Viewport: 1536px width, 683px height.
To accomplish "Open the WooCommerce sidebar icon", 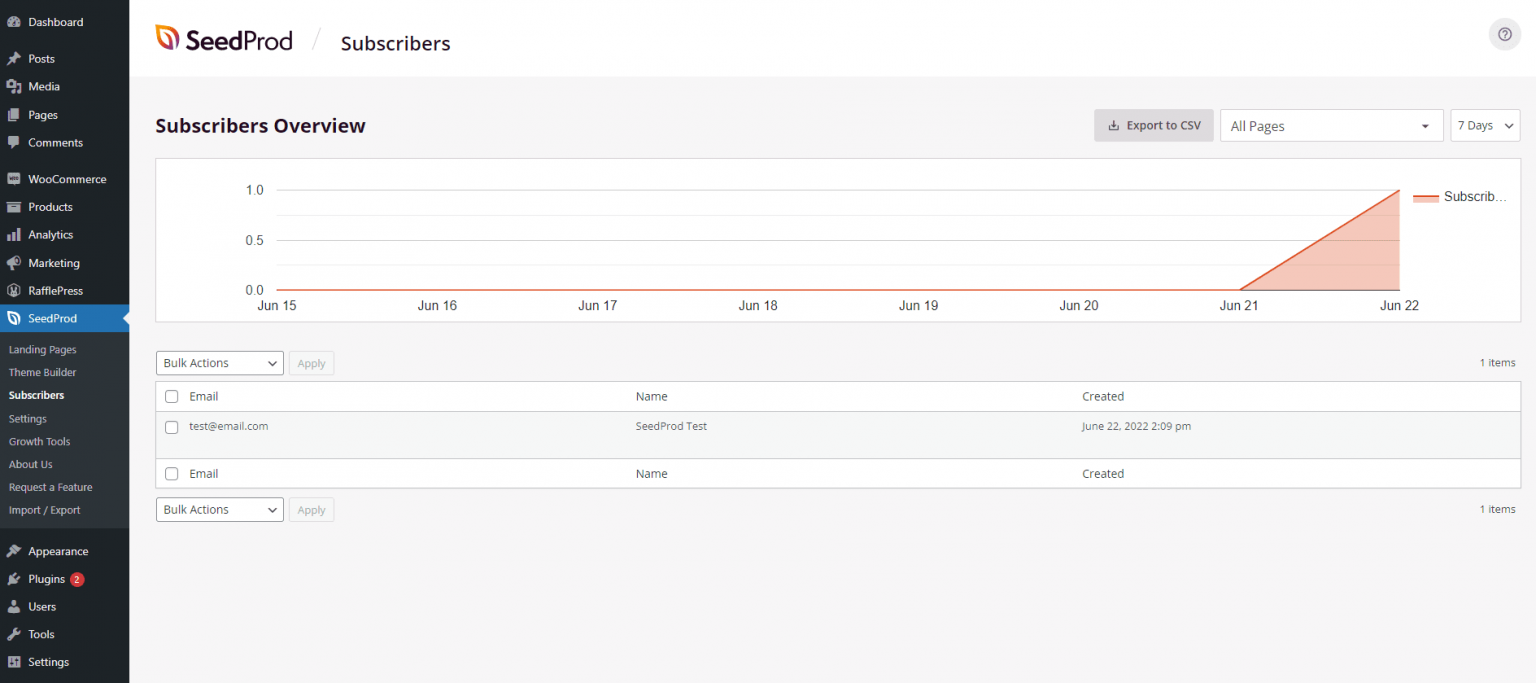I will [x=15, y=178].
